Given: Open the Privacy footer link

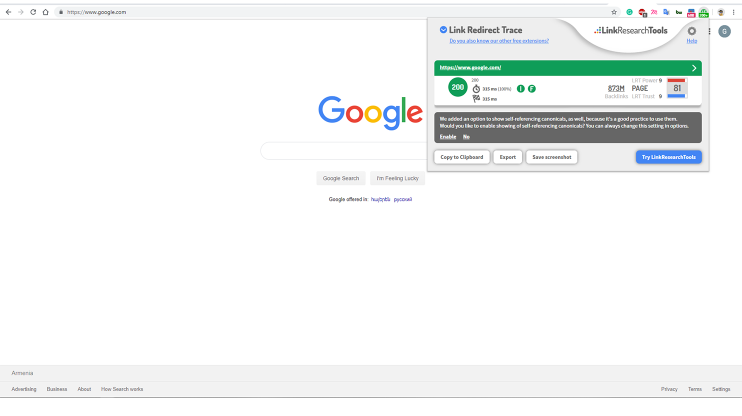Looking at the screenshot, I should (x=669, y=389).
